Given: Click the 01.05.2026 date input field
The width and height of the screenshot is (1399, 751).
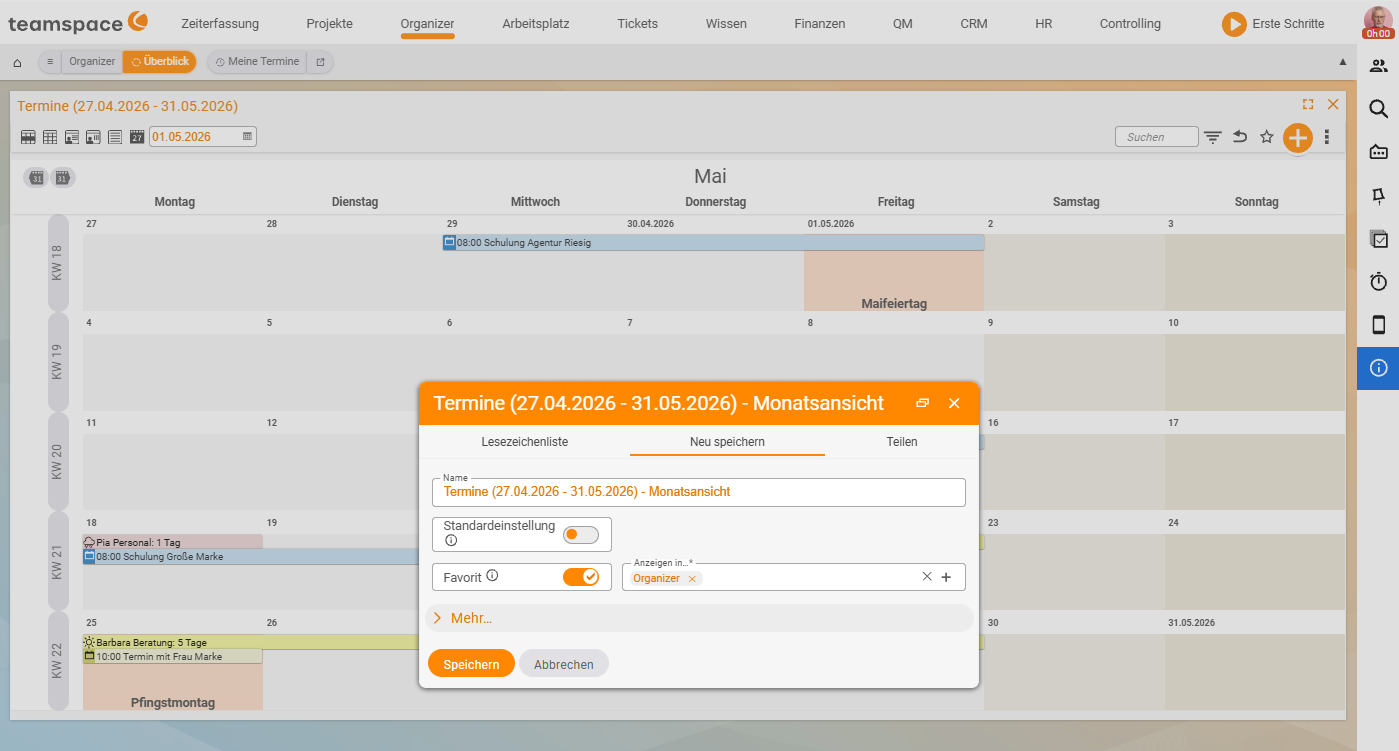Looking at the screenshot, I should 203,137.
